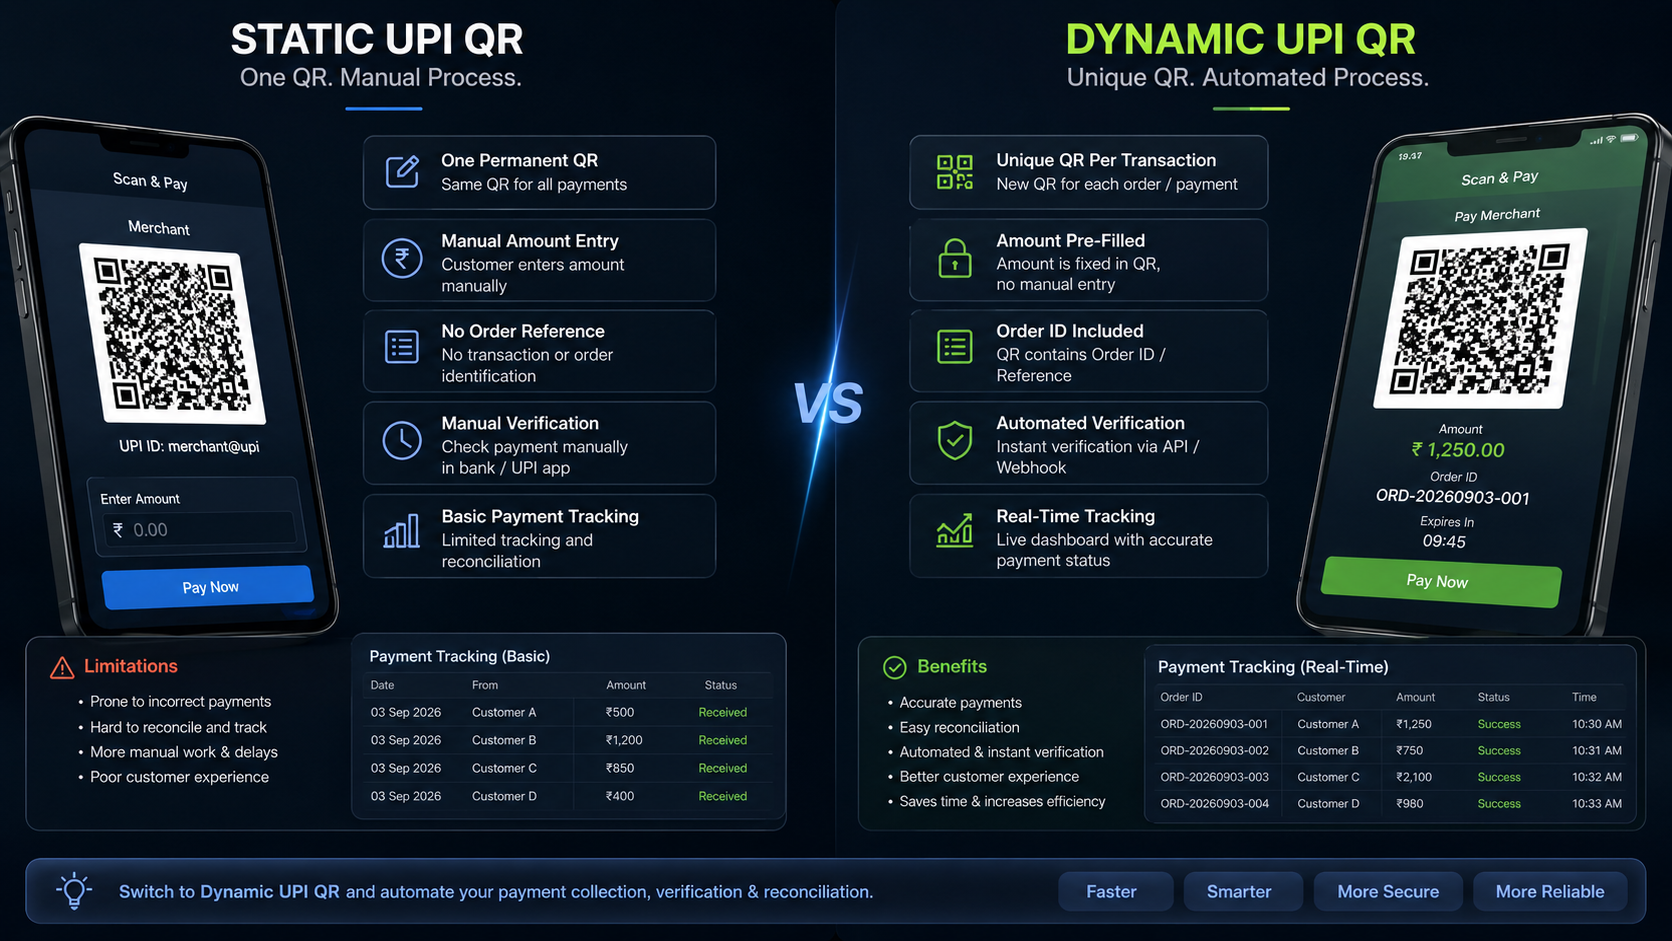Viewport: 1672px width, 941px height.
Task: Click the green Pay Now button
Action: [x=1440, y=581]
